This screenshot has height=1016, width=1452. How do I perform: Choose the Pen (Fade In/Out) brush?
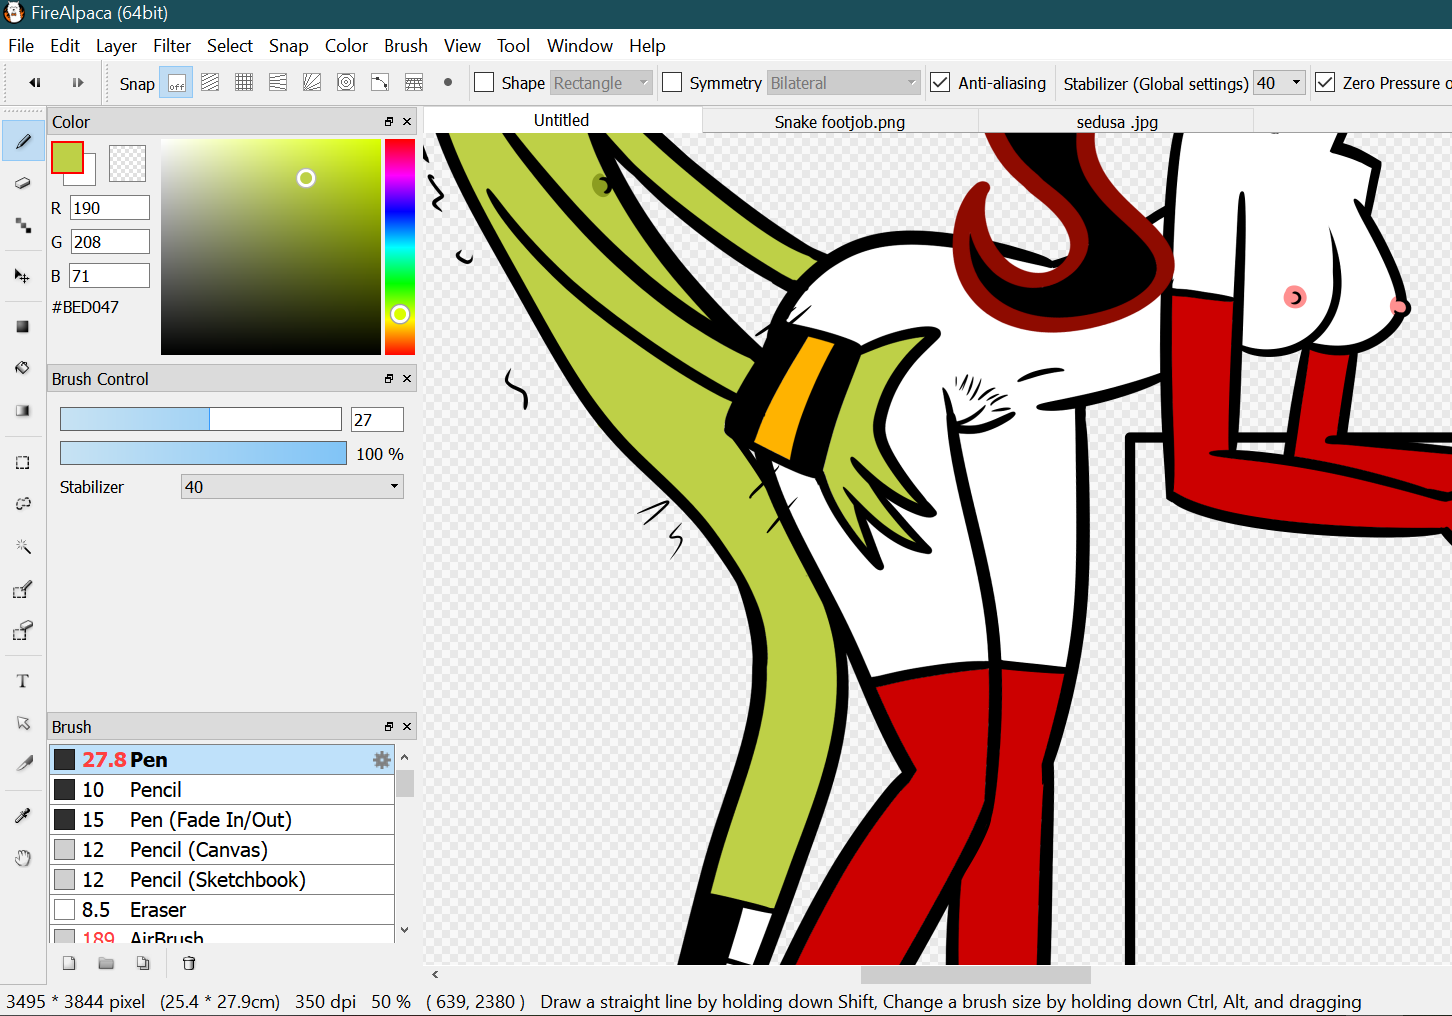(210, 820)
